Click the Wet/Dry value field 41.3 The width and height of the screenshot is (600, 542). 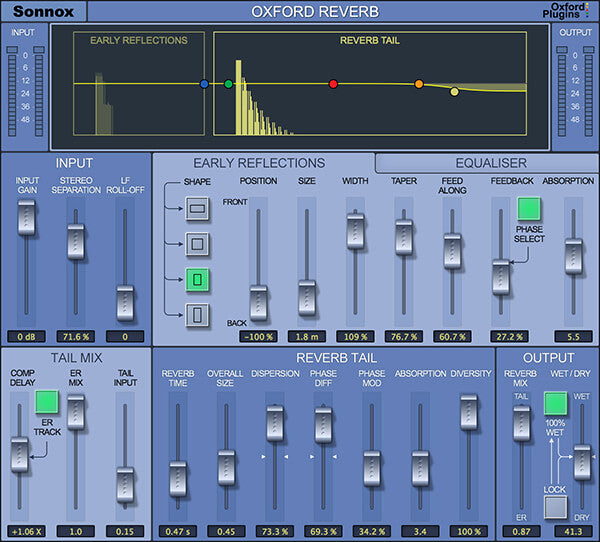(574, 531)
